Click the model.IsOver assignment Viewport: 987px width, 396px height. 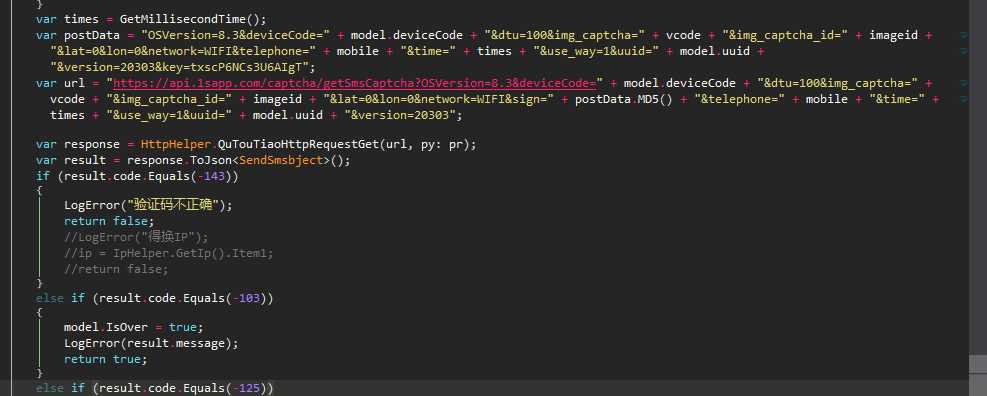[x=134, y=327]
